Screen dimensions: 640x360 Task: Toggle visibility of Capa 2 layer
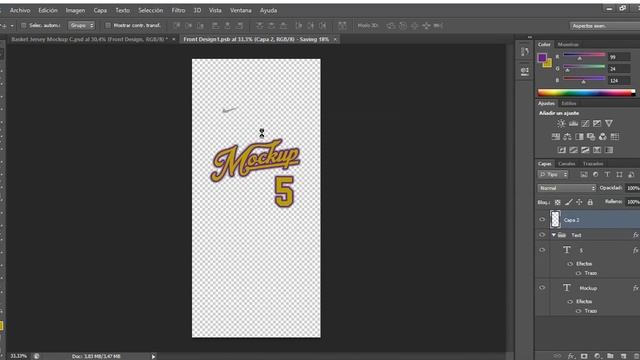point(542,220)
